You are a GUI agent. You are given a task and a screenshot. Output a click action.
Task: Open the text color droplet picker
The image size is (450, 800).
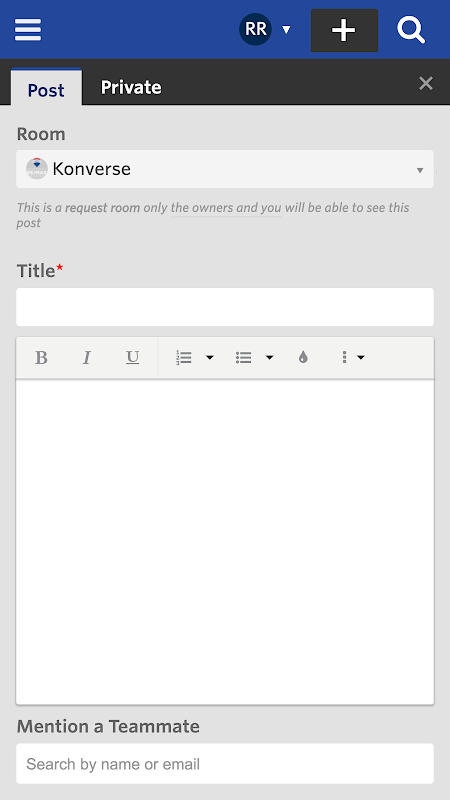(x=304, y=358)
